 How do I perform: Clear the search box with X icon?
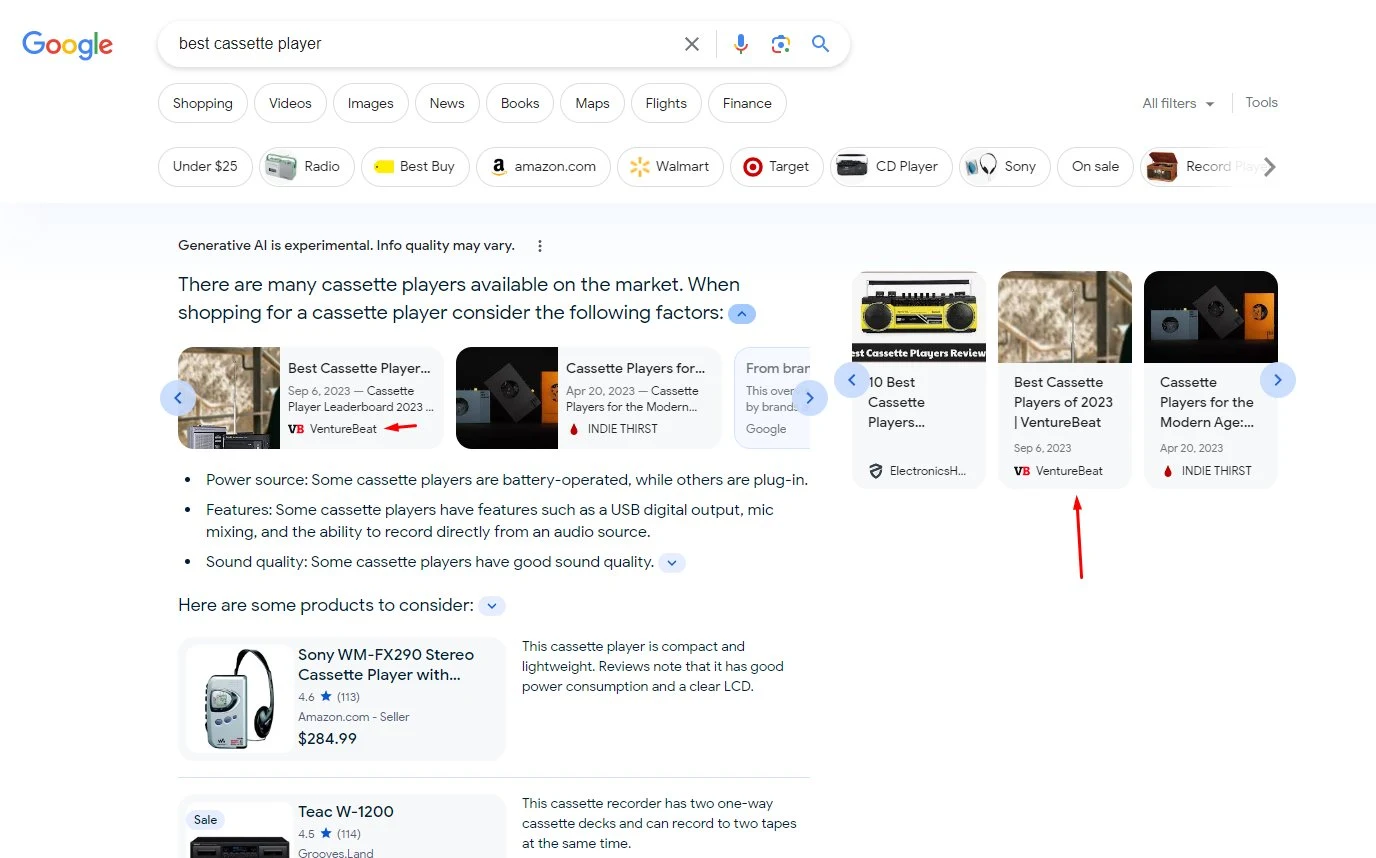(692, 44)
